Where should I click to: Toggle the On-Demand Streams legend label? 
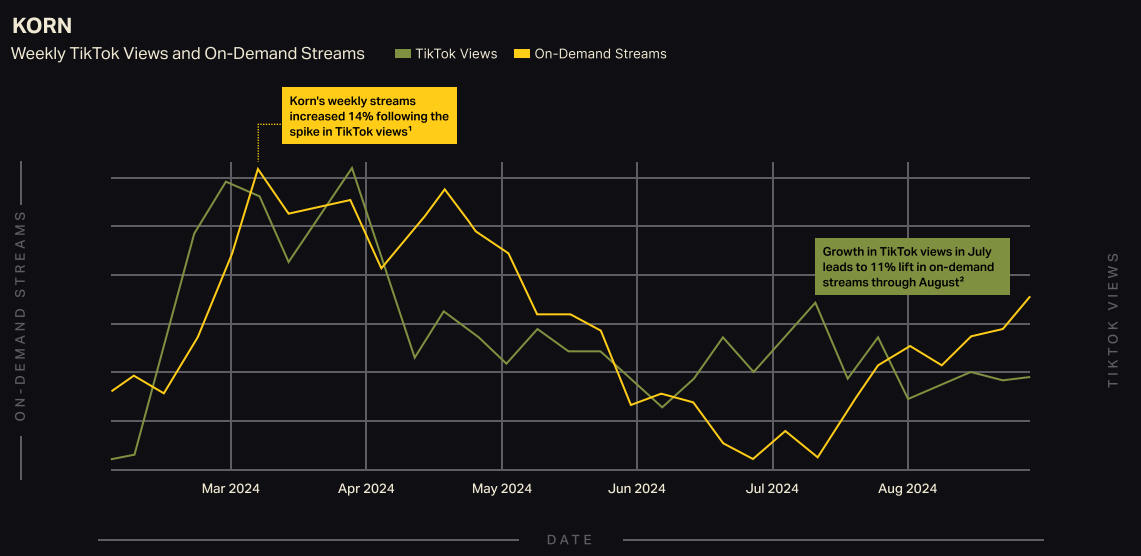pyautogui.click(x=600, y=54)
